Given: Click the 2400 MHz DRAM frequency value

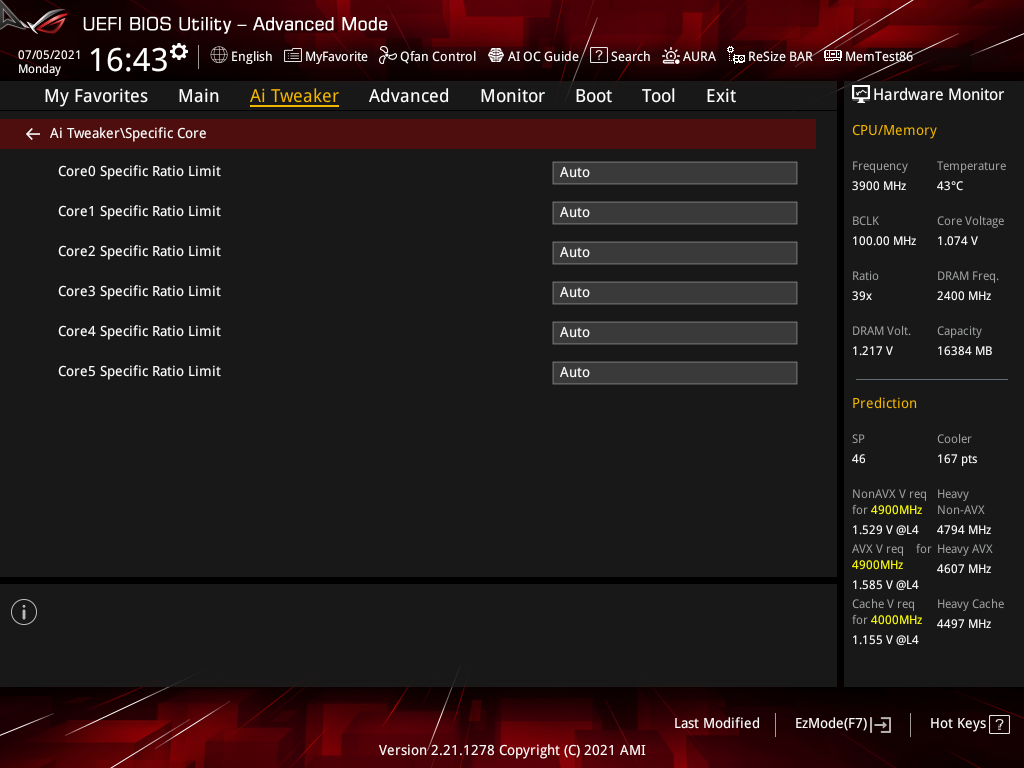Looking at the screenshot, I should pyautogui.click(x=964, y=296).
